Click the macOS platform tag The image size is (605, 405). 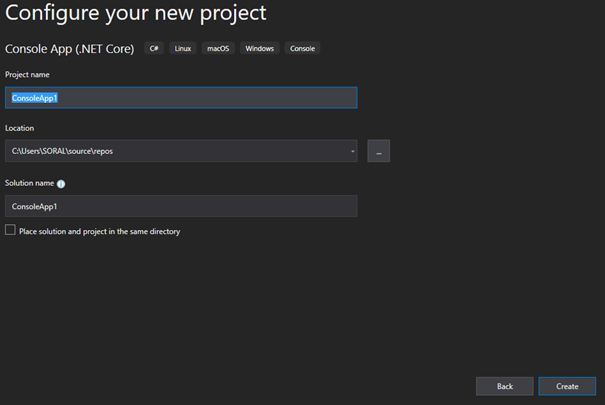pos(218,48)
